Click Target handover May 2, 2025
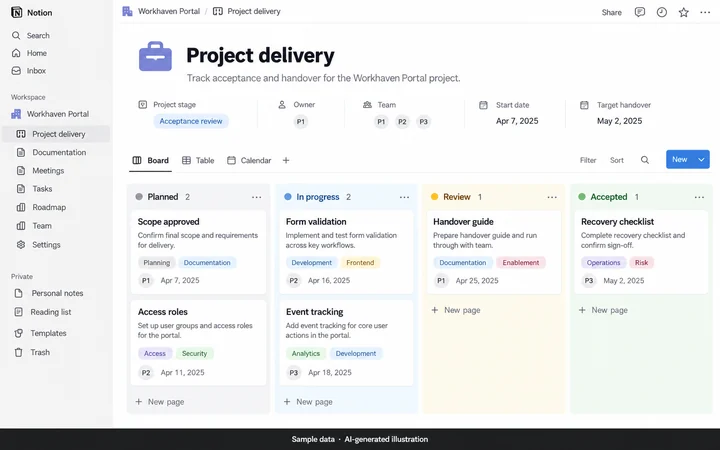The image size is (720, 450). click(619, 121)
